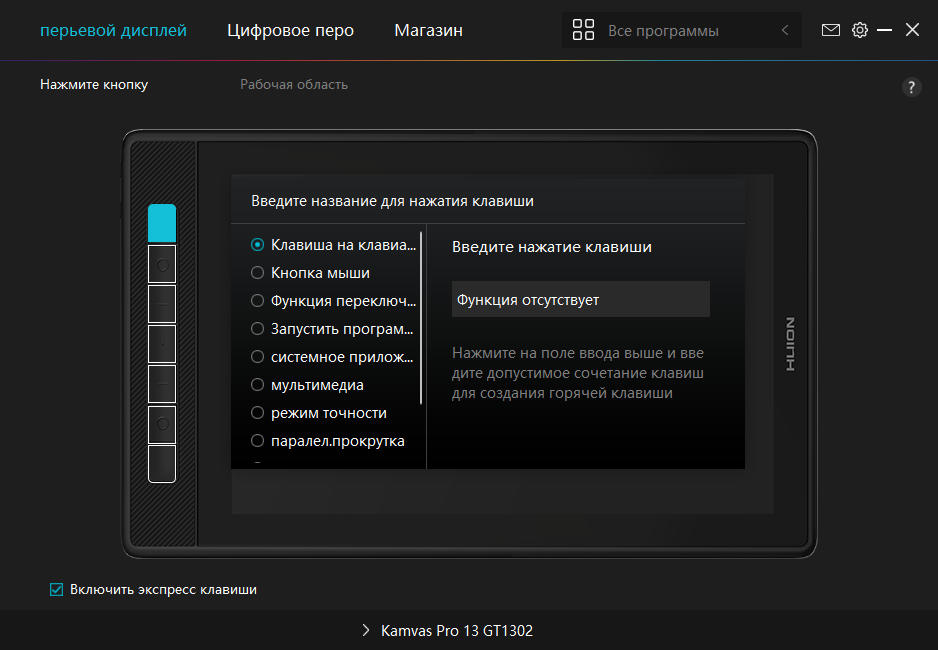Viewport: 938px width, 650px height.
Task: Open the mail feedback icon
Action: click(830, 30)
